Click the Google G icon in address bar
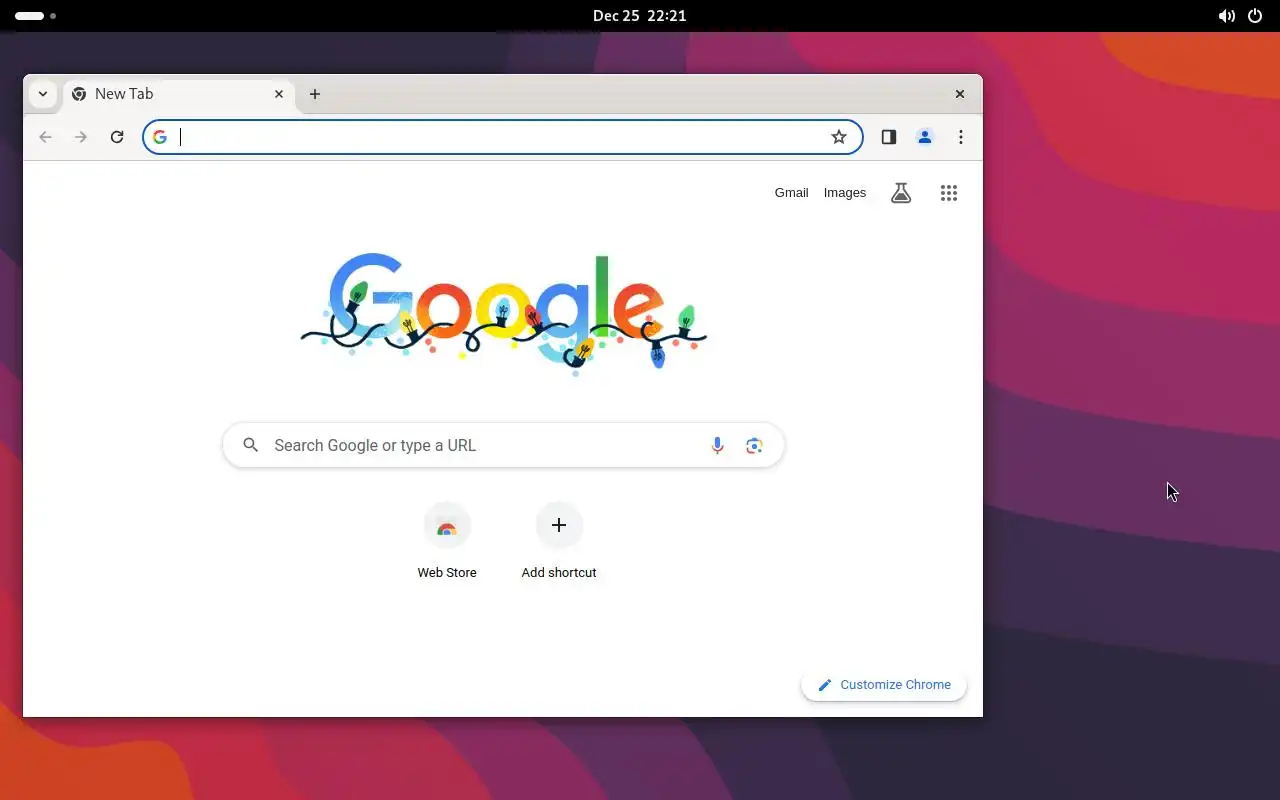Image resolution: width=1280 pixels, height=800 pixels. (160, 137)
